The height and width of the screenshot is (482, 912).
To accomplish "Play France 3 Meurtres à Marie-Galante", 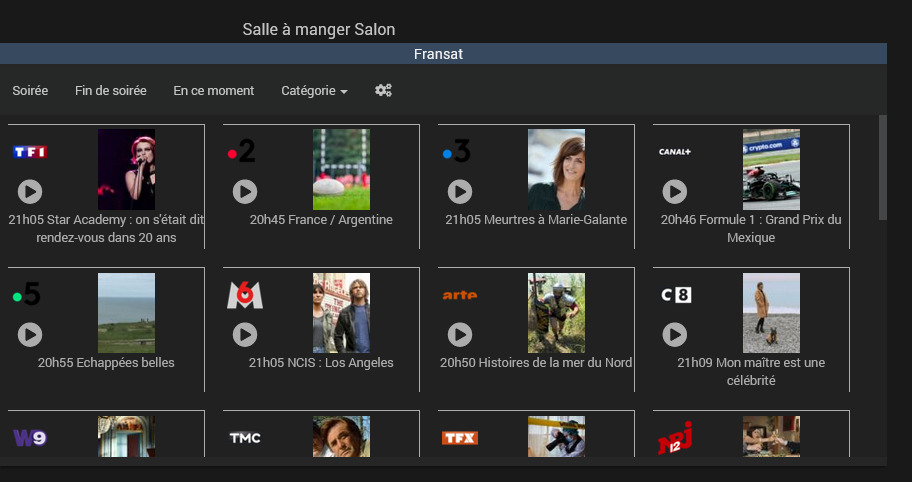I will 459,191.
